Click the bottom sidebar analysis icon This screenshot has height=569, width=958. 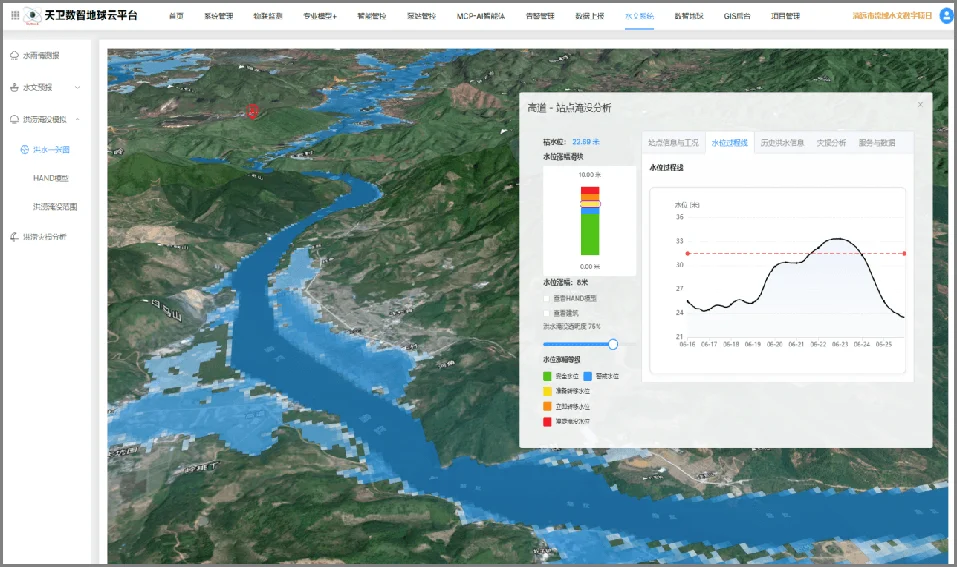[x=14, y=237]
